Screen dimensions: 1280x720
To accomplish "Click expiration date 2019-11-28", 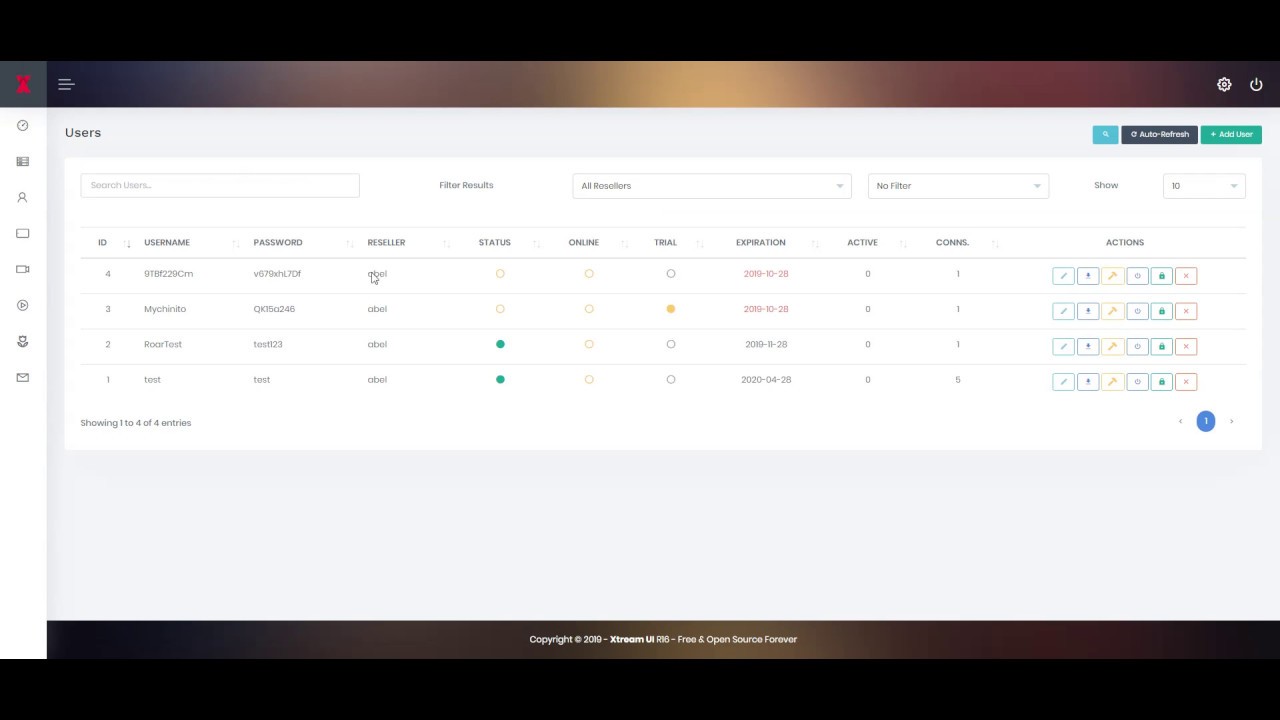I will click(x=766, y=344).
